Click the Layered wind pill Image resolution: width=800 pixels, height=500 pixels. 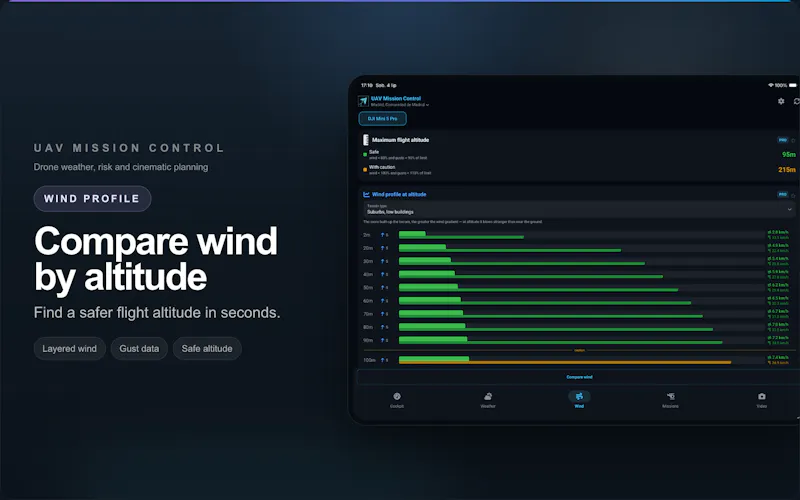[x=69, y=348]
